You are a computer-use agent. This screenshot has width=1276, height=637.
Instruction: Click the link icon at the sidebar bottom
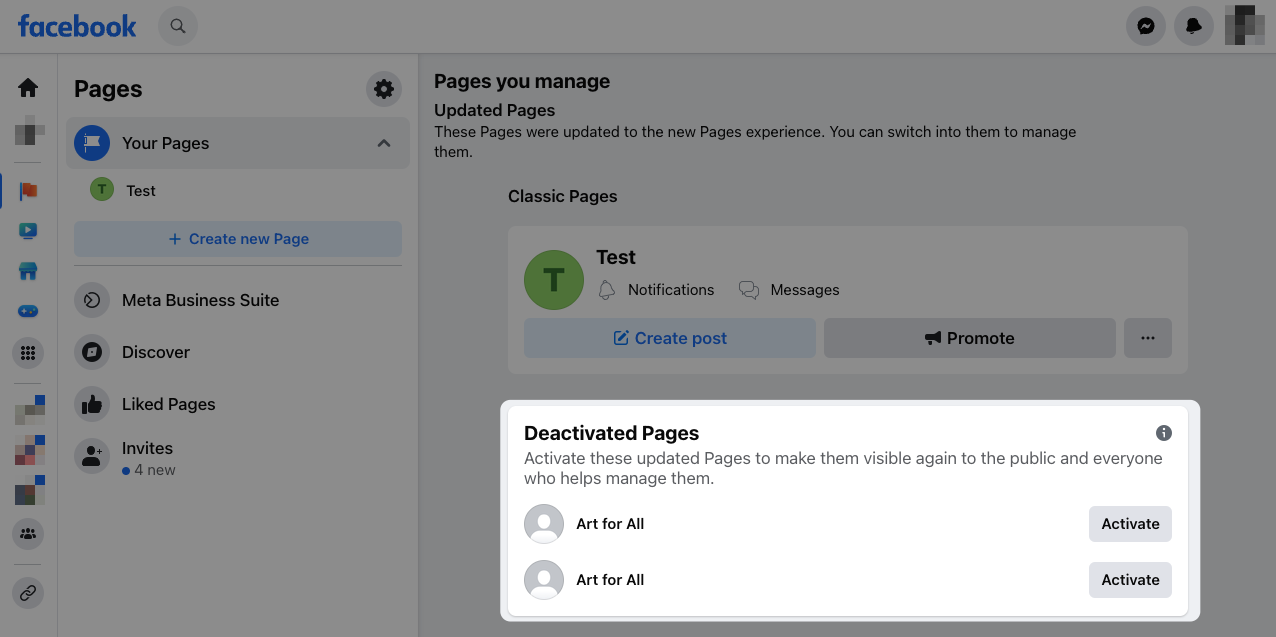pos(27,592)
